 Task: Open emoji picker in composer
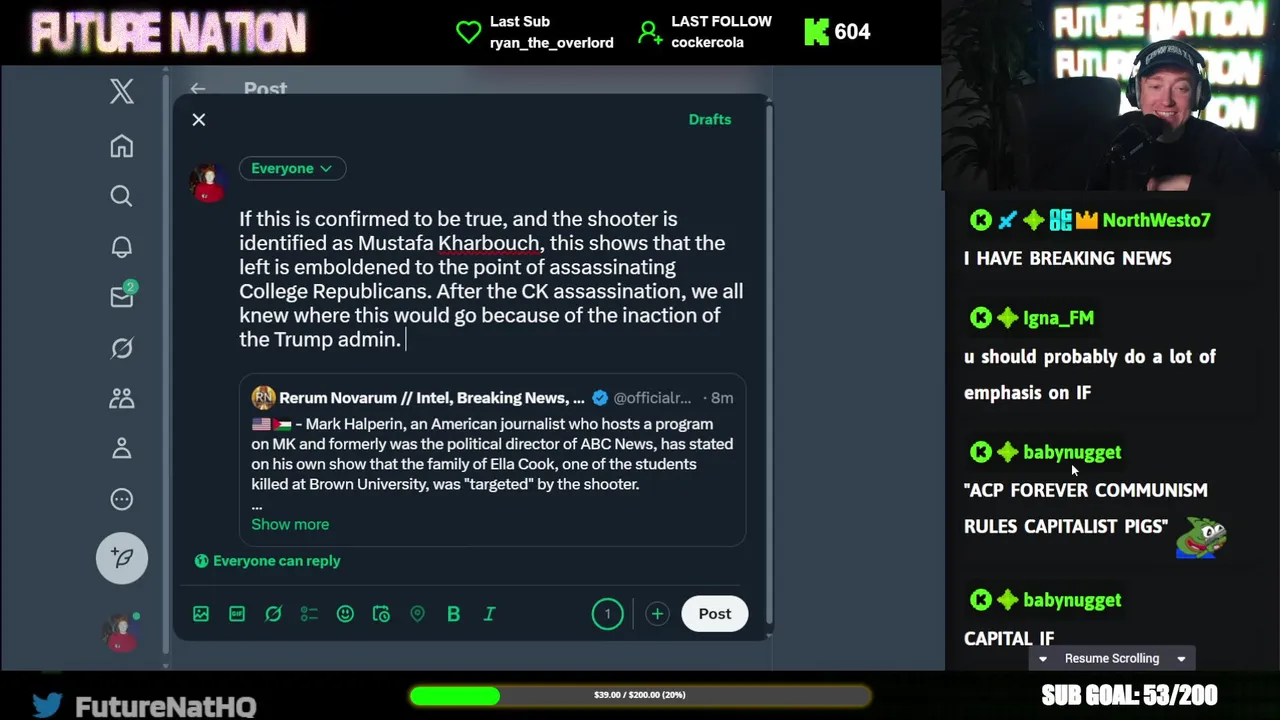pos(345,614)
